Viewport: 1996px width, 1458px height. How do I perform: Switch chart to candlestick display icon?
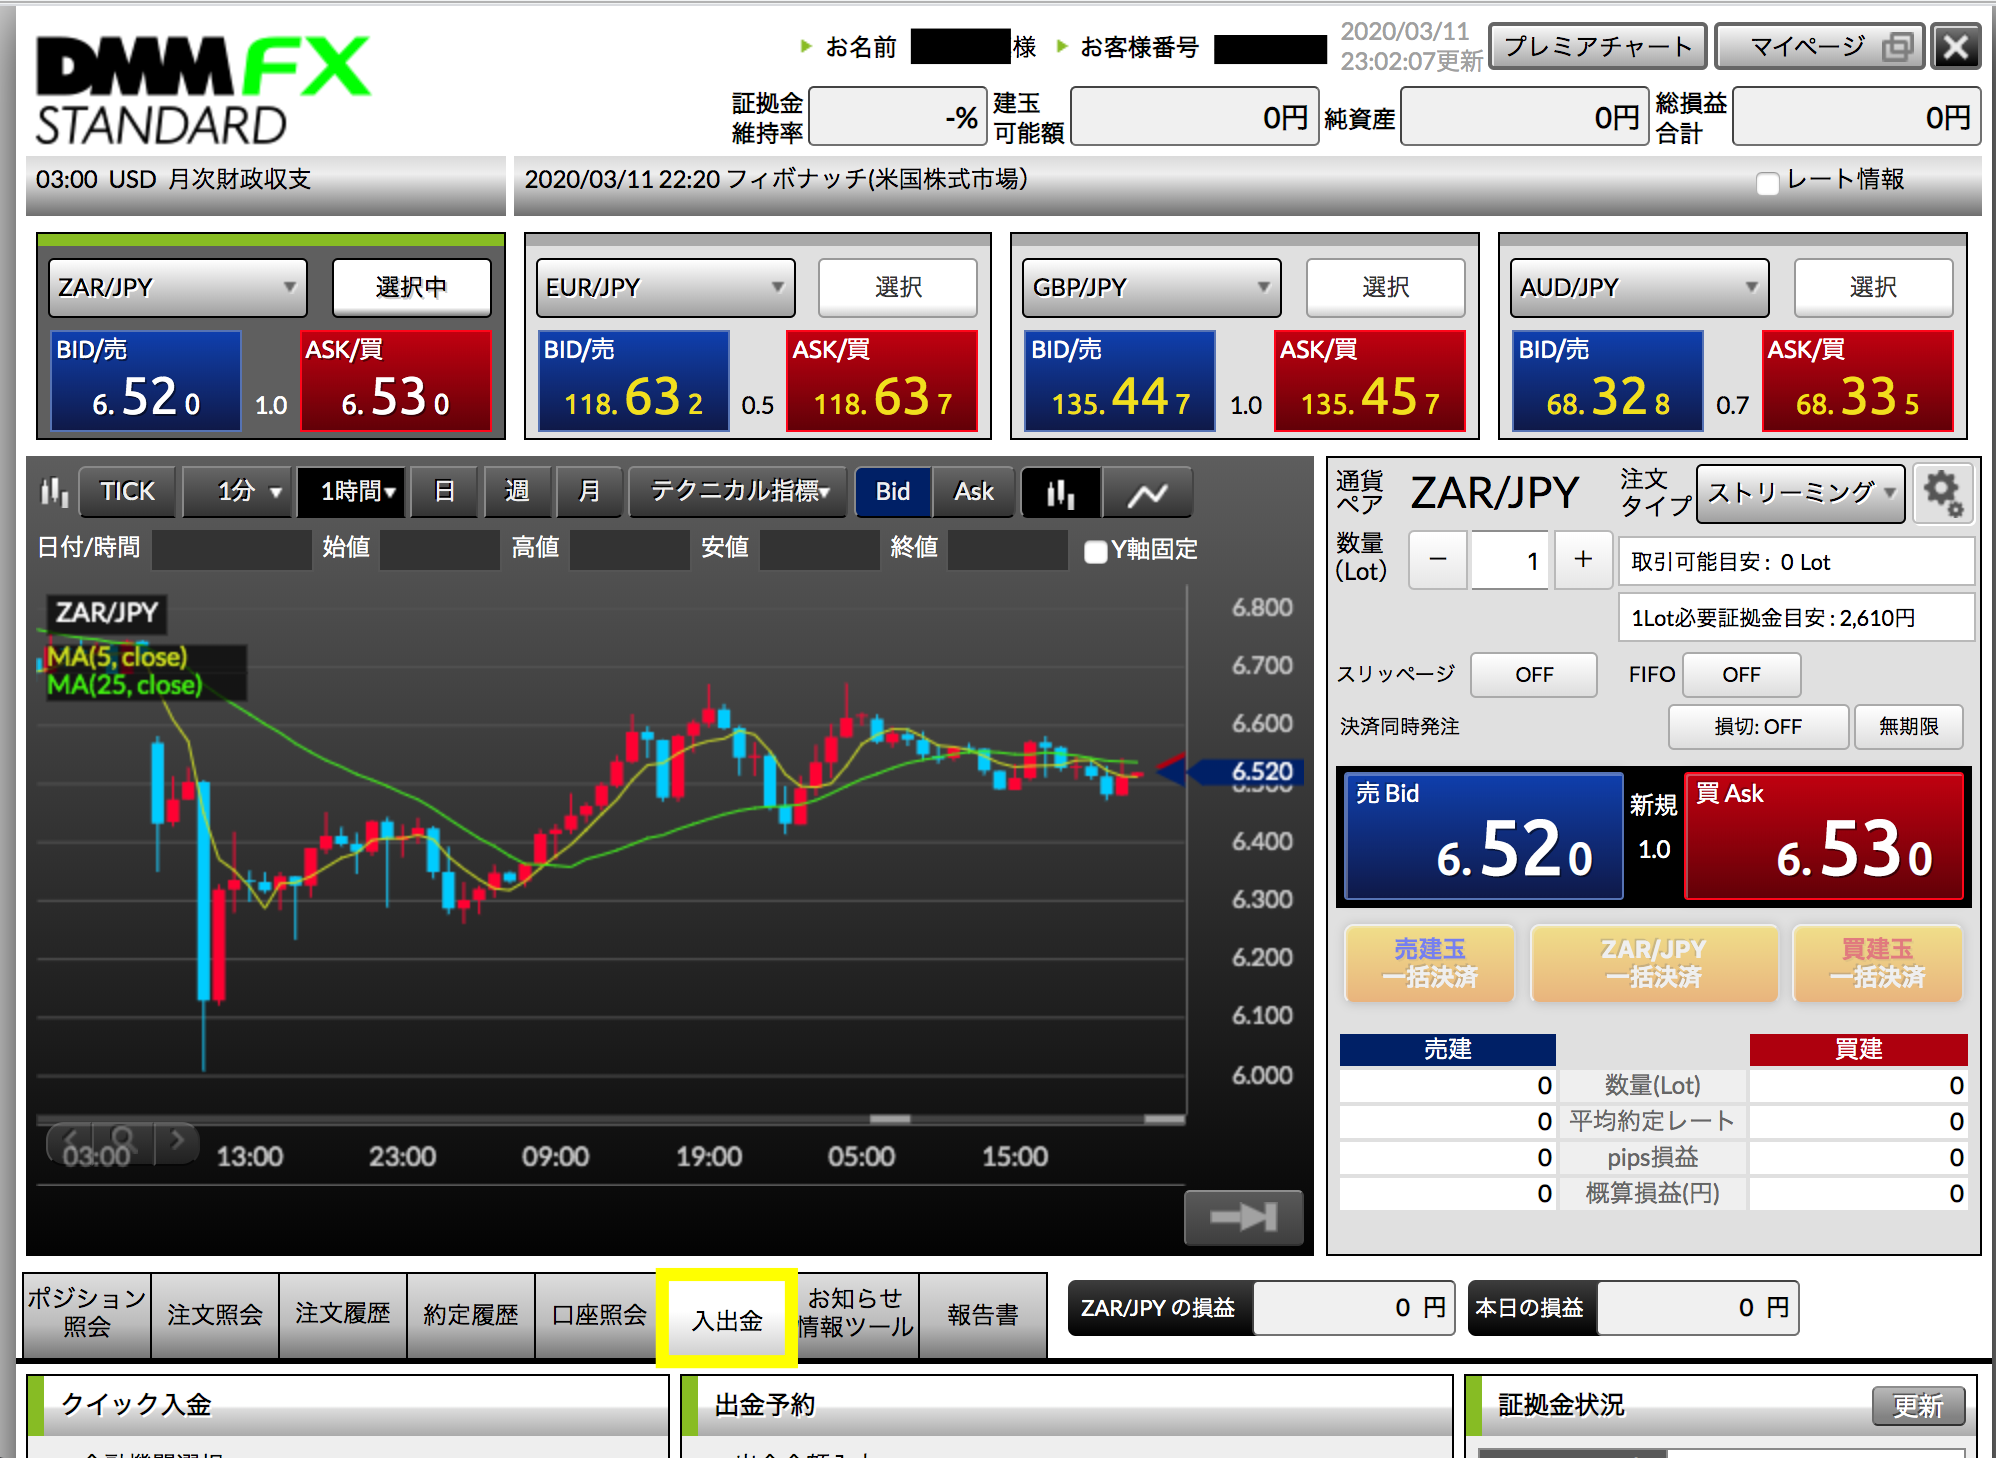pyautogui.click(x=1060, y=492)
